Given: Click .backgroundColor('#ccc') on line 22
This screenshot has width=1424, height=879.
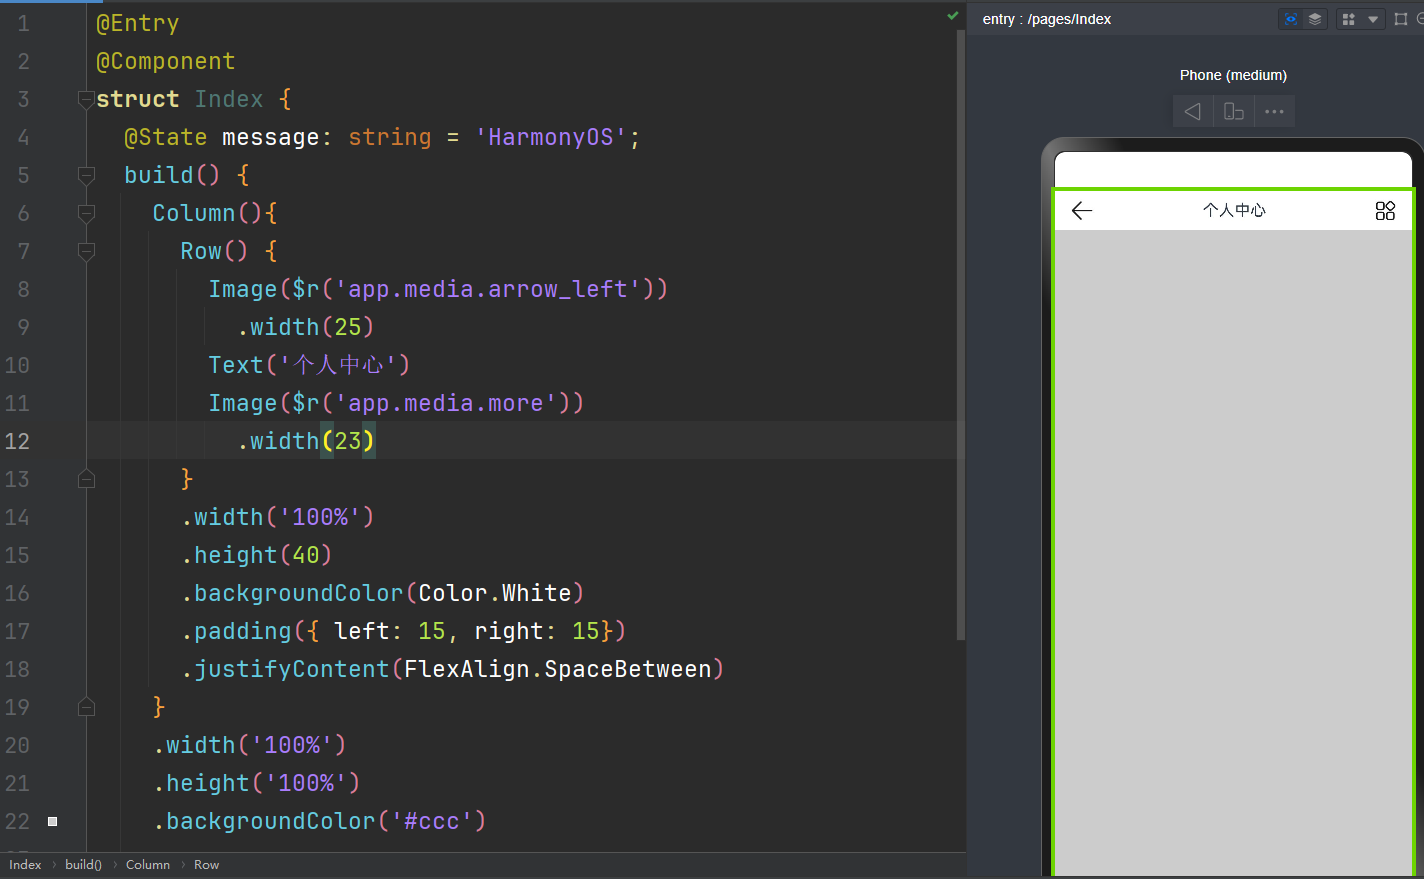Looking at the screenshot, I should click(x=320, y=821).
